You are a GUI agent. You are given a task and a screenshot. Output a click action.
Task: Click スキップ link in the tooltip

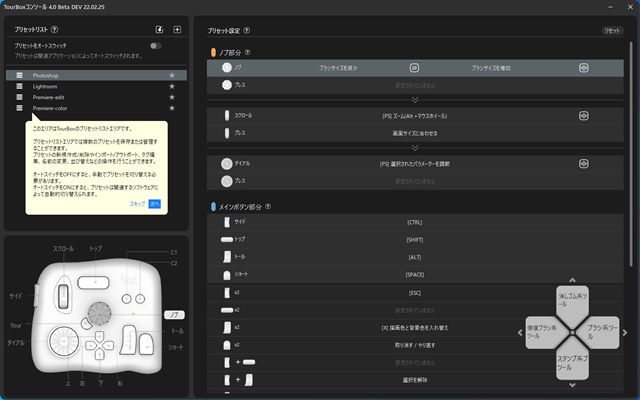(x=137, y=204)
